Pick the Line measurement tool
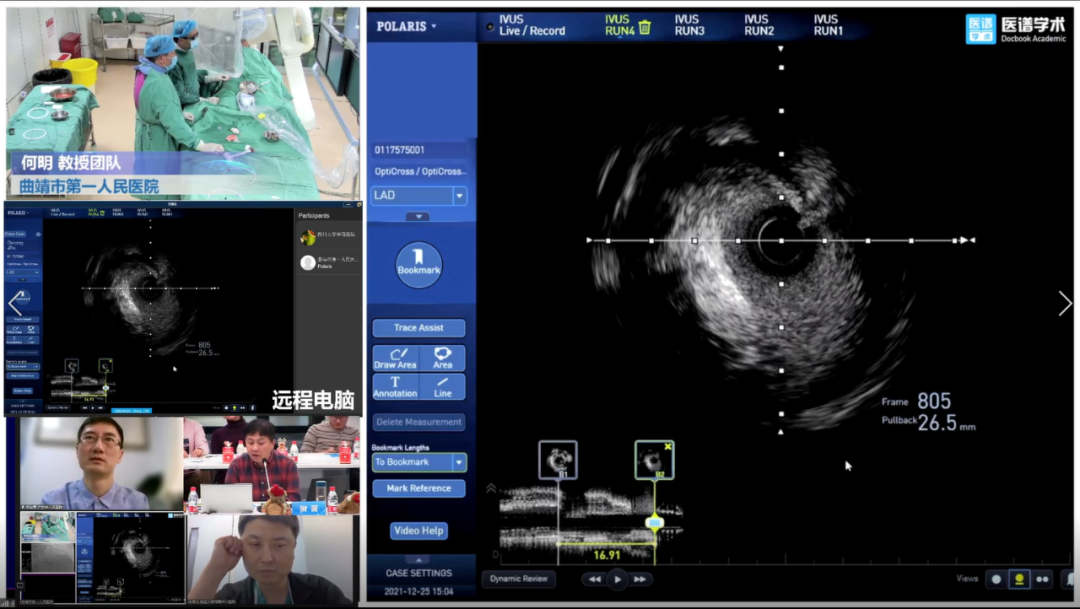Screen dimensions: 1080x609 coord(442,387)
